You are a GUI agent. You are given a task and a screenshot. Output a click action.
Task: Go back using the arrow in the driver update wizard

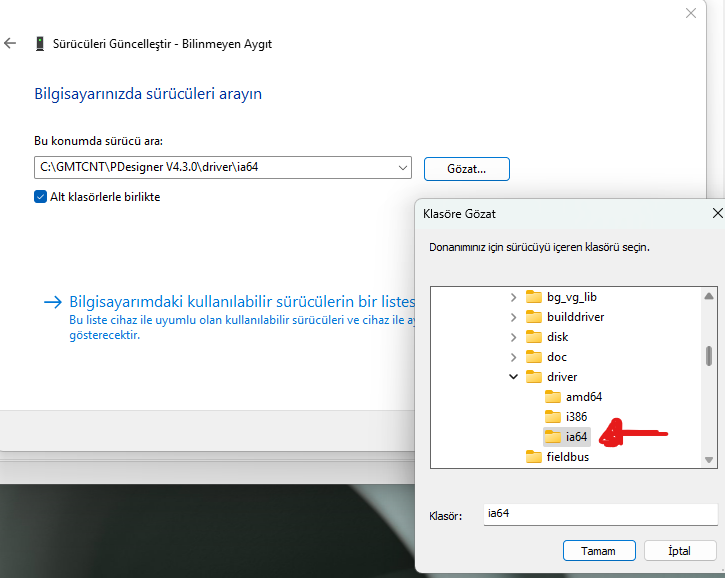coord(10,43)
